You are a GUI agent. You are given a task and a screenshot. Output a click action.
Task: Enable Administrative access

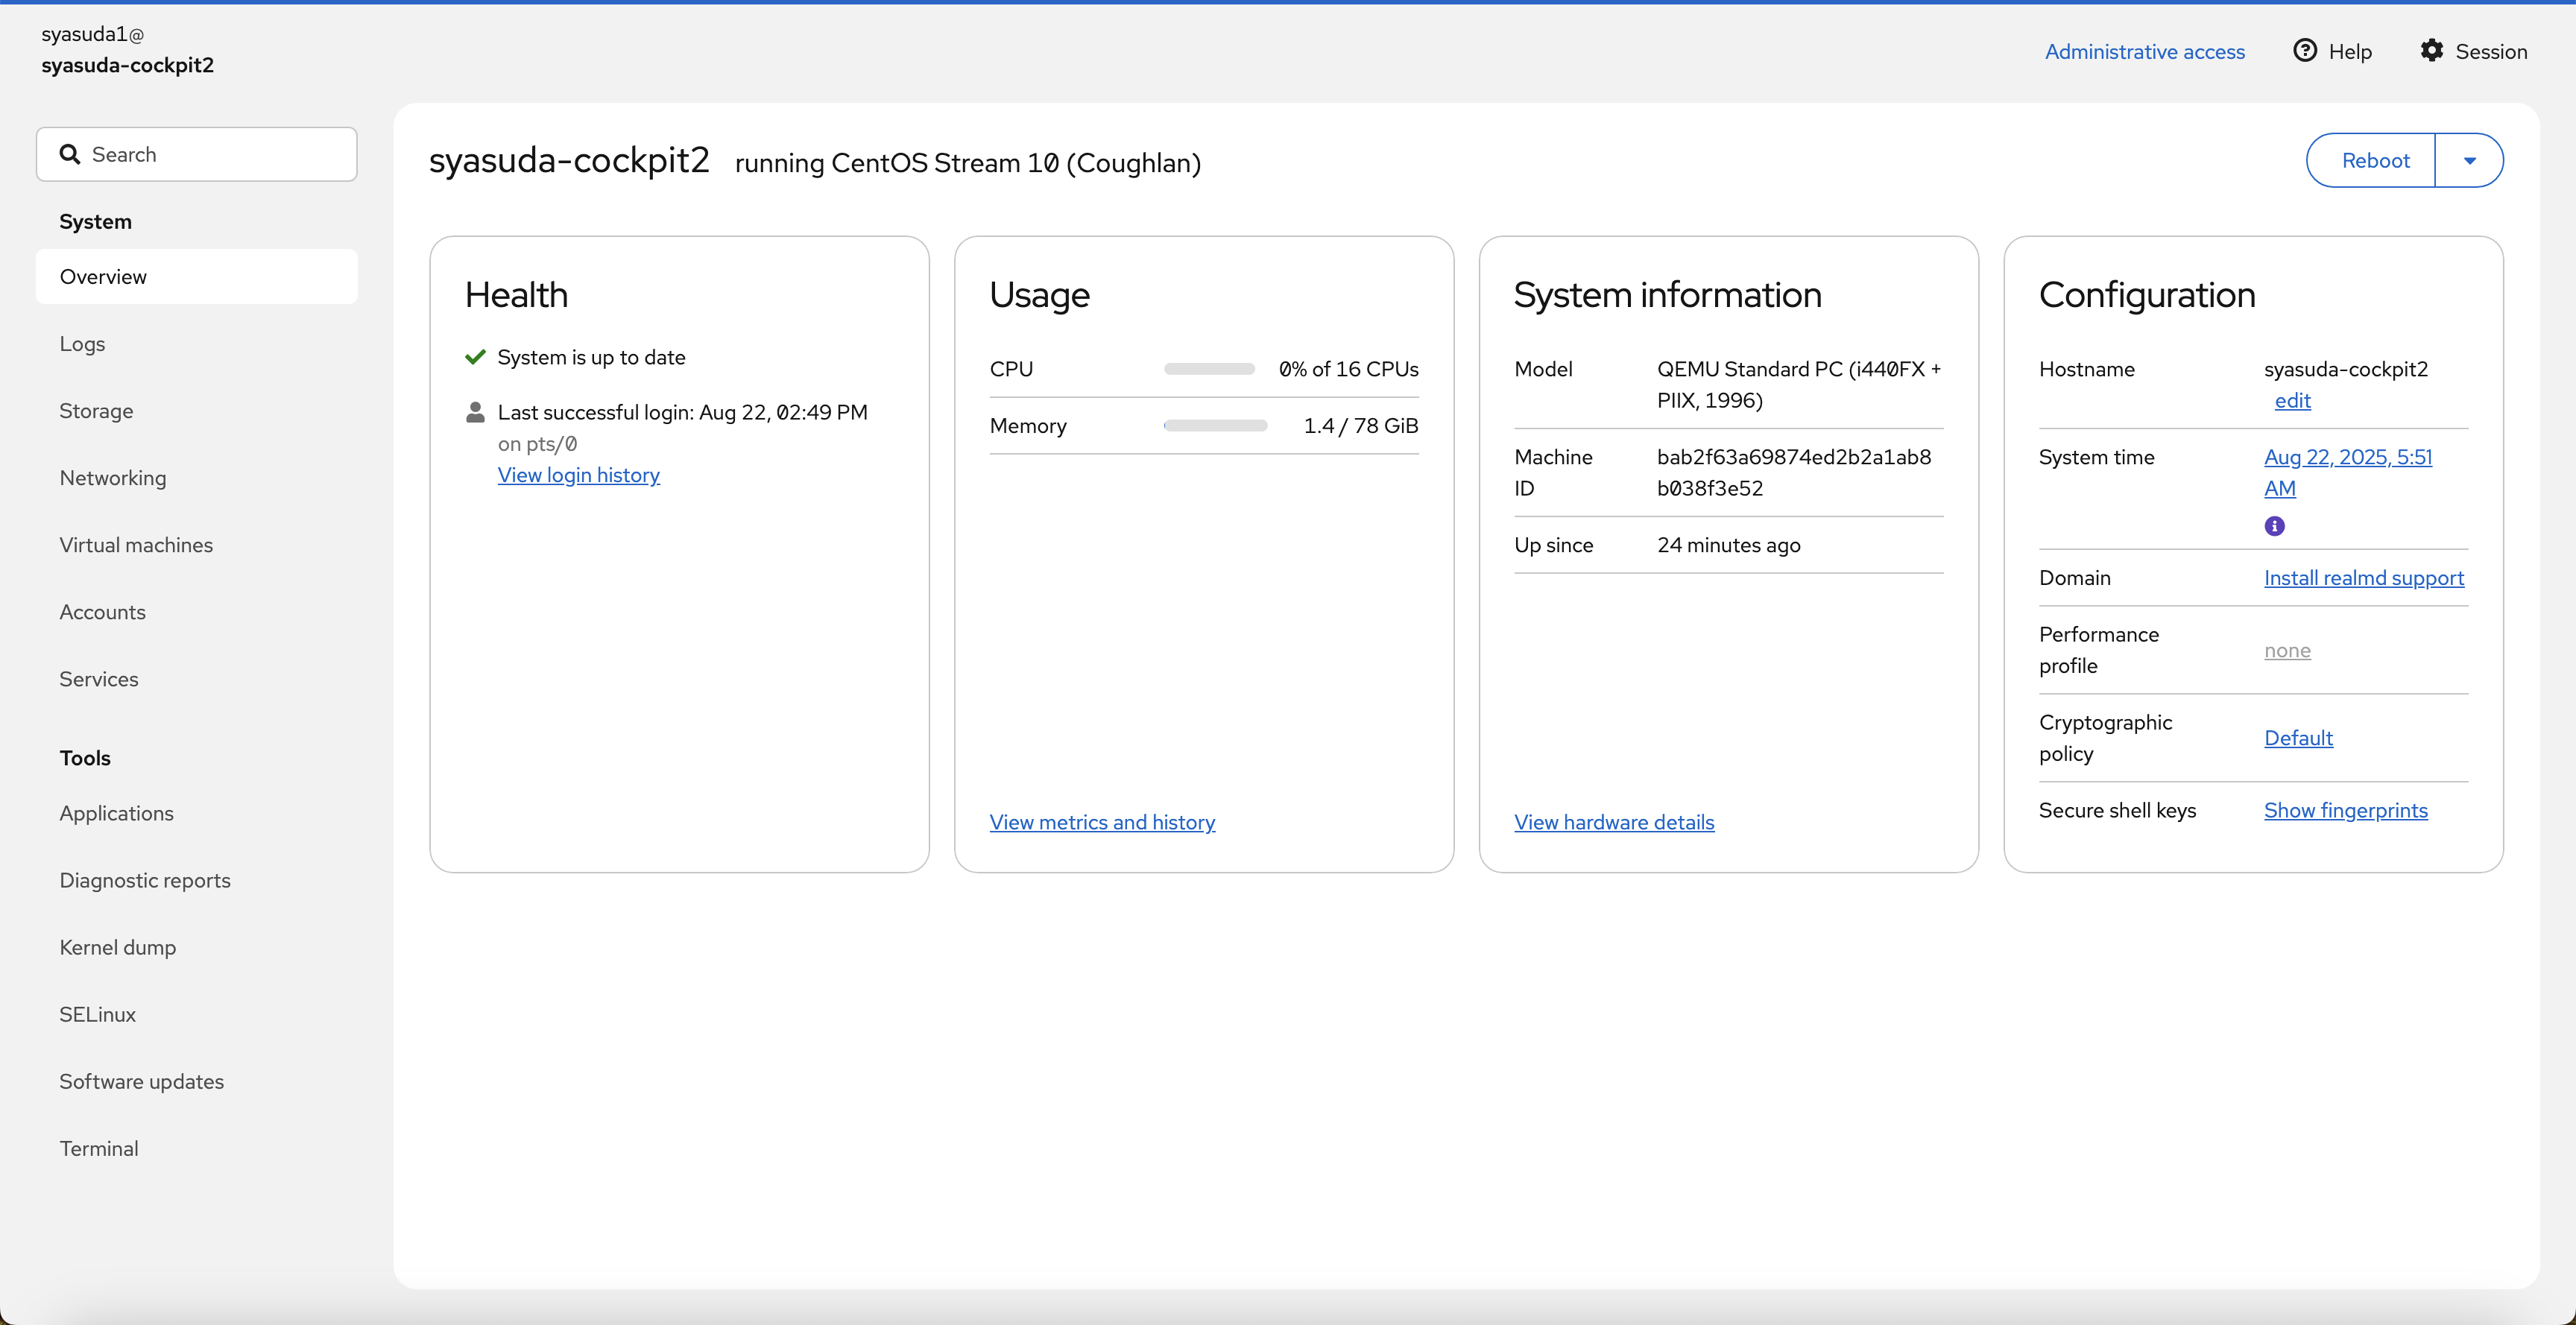click(2144, 51)
